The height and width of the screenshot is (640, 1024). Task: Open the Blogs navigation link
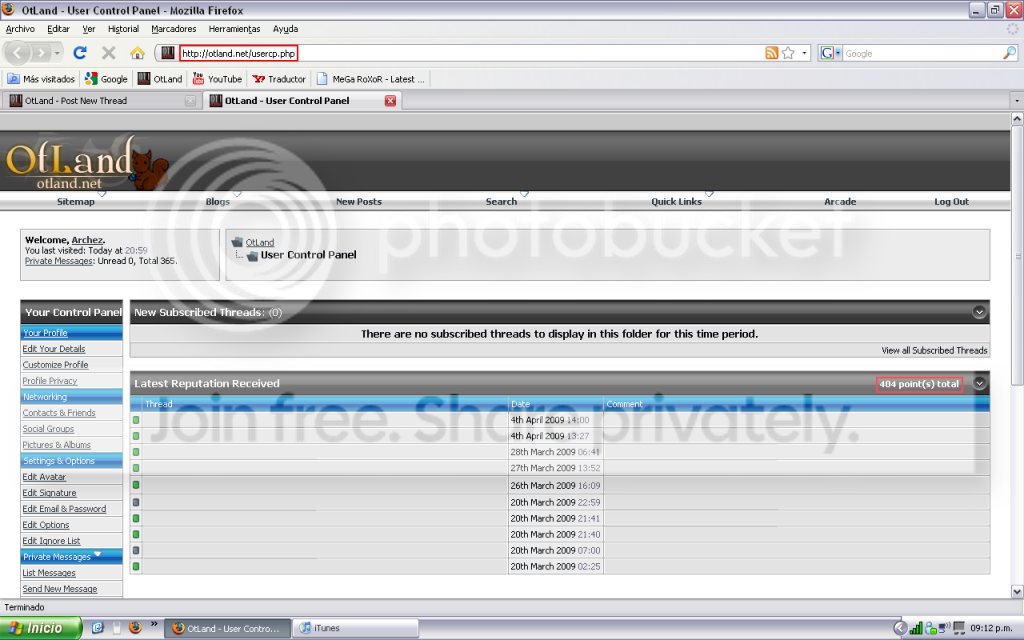click(x=217, y=202)
